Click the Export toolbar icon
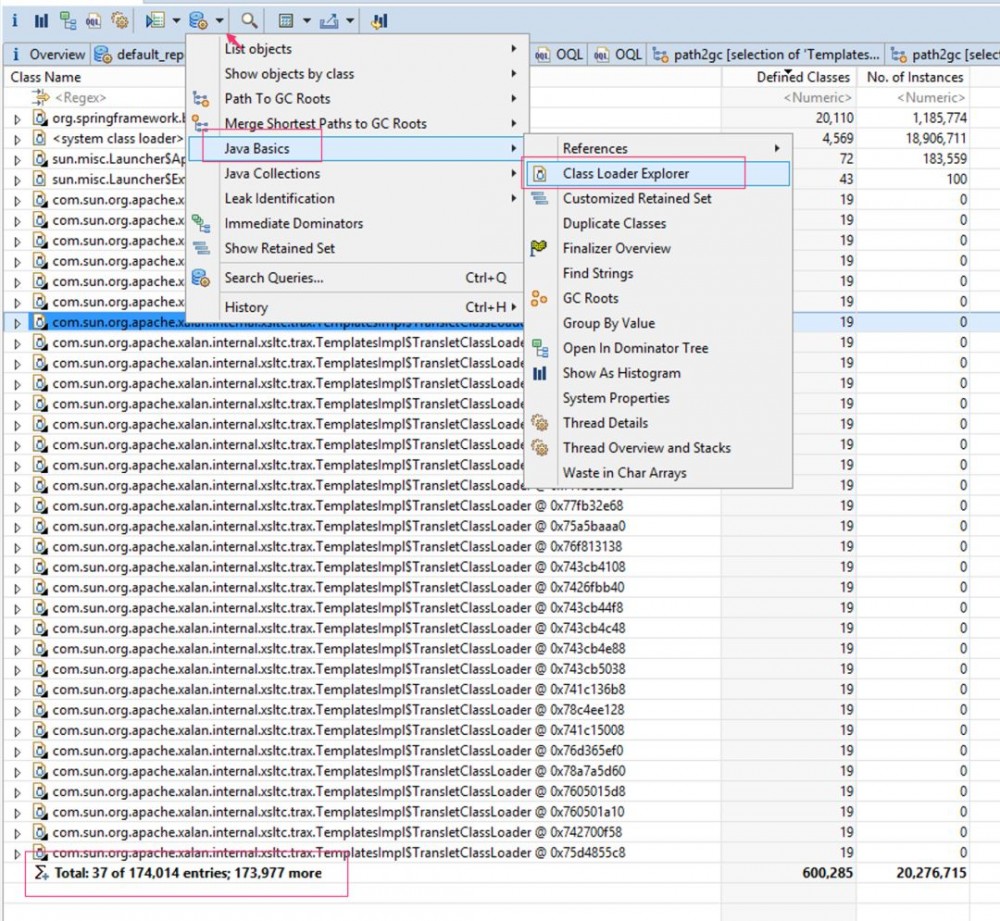 click(x=329, y=20)
